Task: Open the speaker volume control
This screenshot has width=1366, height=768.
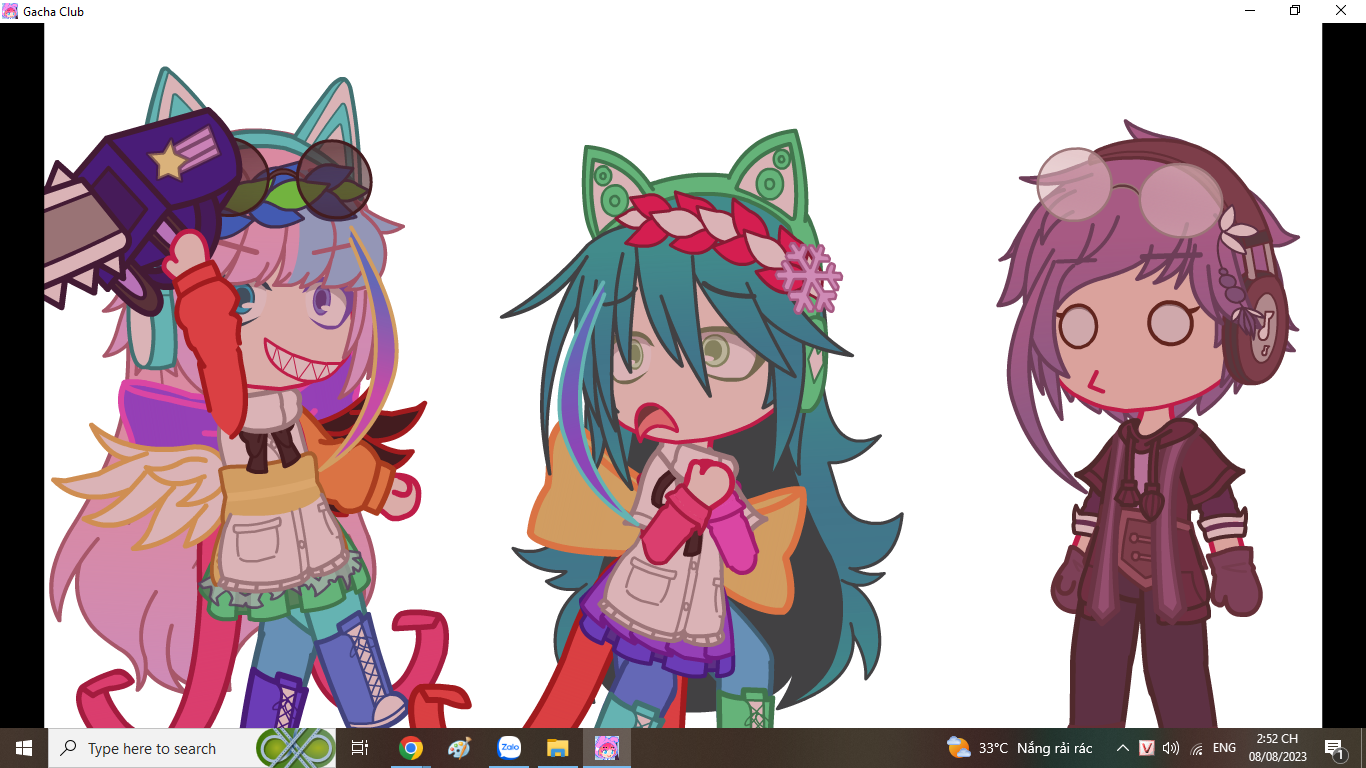Action: pos(1171,748)
